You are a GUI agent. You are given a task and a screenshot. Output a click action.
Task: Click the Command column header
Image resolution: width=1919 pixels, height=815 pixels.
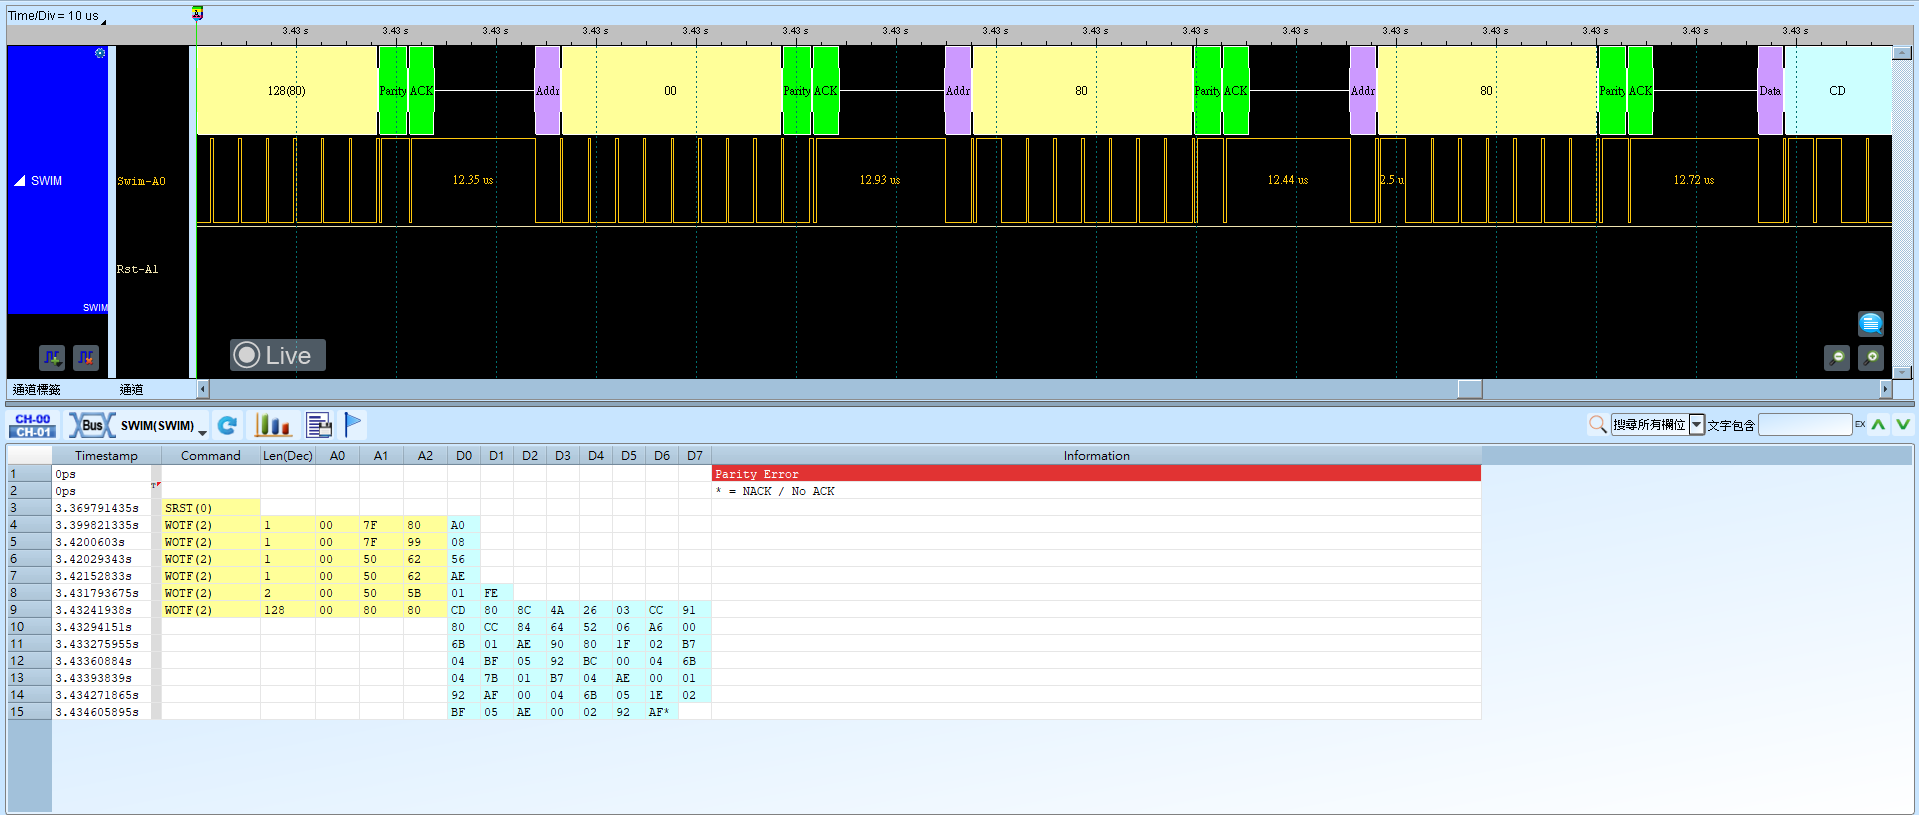[x=210, y=455]
